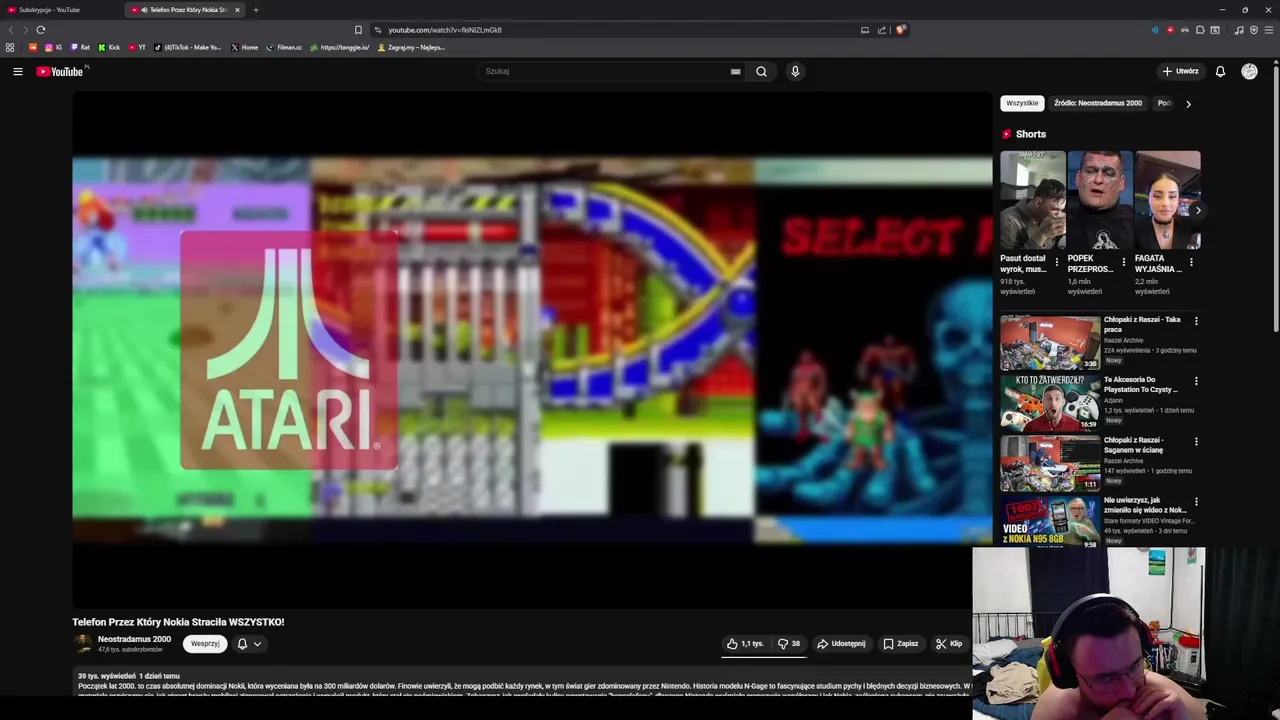Open the X Home bookmark
This screenshot has width=1280, height=720.
click(245, 47)
